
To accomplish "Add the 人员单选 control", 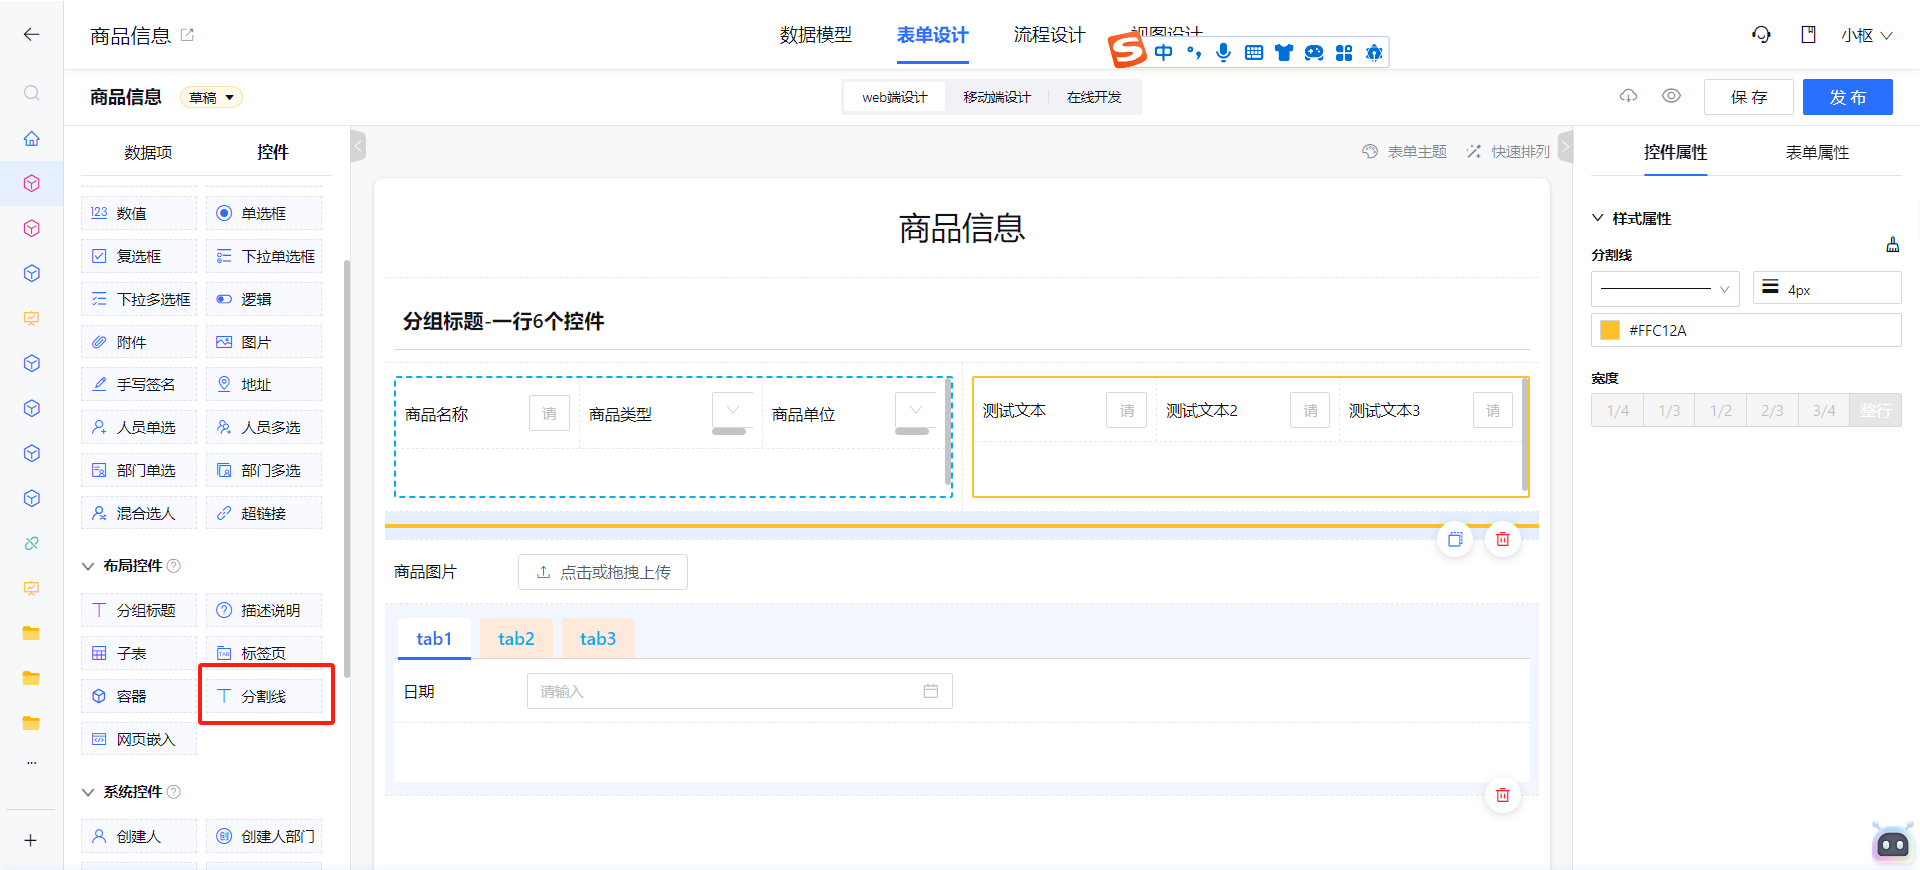I will pyautogui.click(x=138, y=427).
